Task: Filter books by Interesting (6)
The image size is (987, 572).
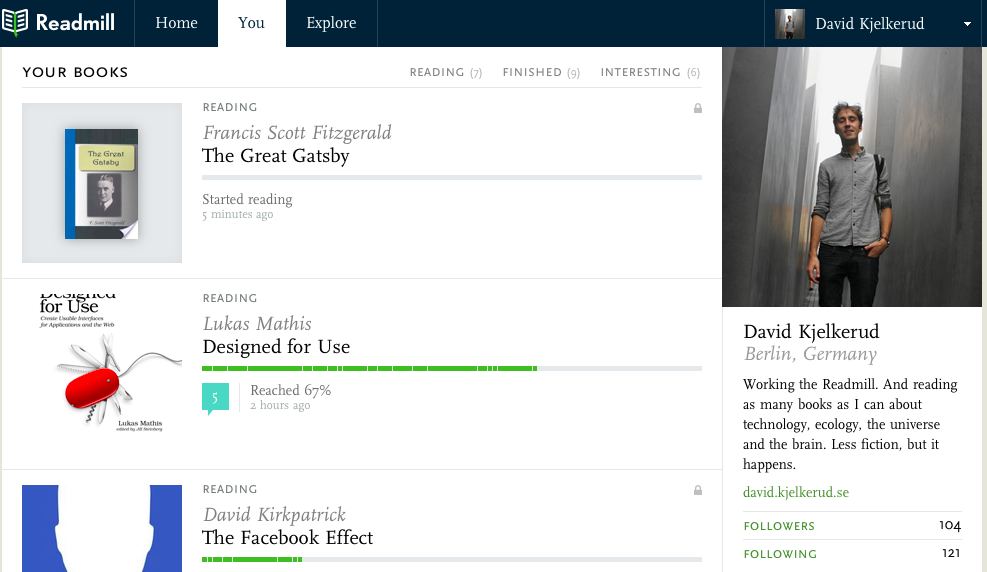Action: click(x=650, y=72)
